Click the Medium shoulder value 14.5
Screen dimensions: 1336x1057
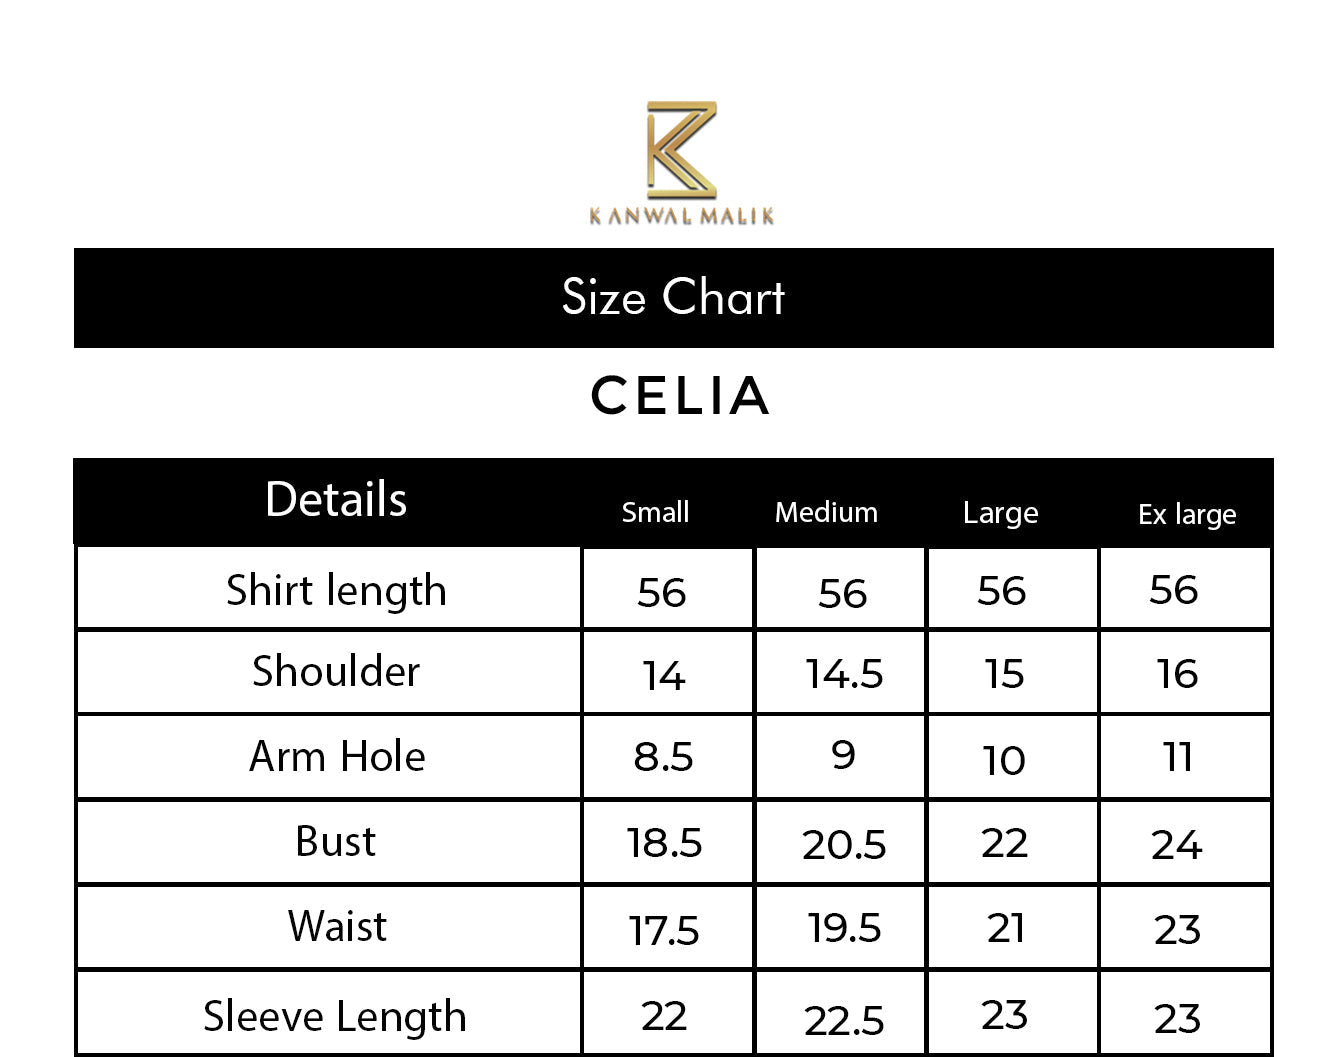[x=844, y=674]
